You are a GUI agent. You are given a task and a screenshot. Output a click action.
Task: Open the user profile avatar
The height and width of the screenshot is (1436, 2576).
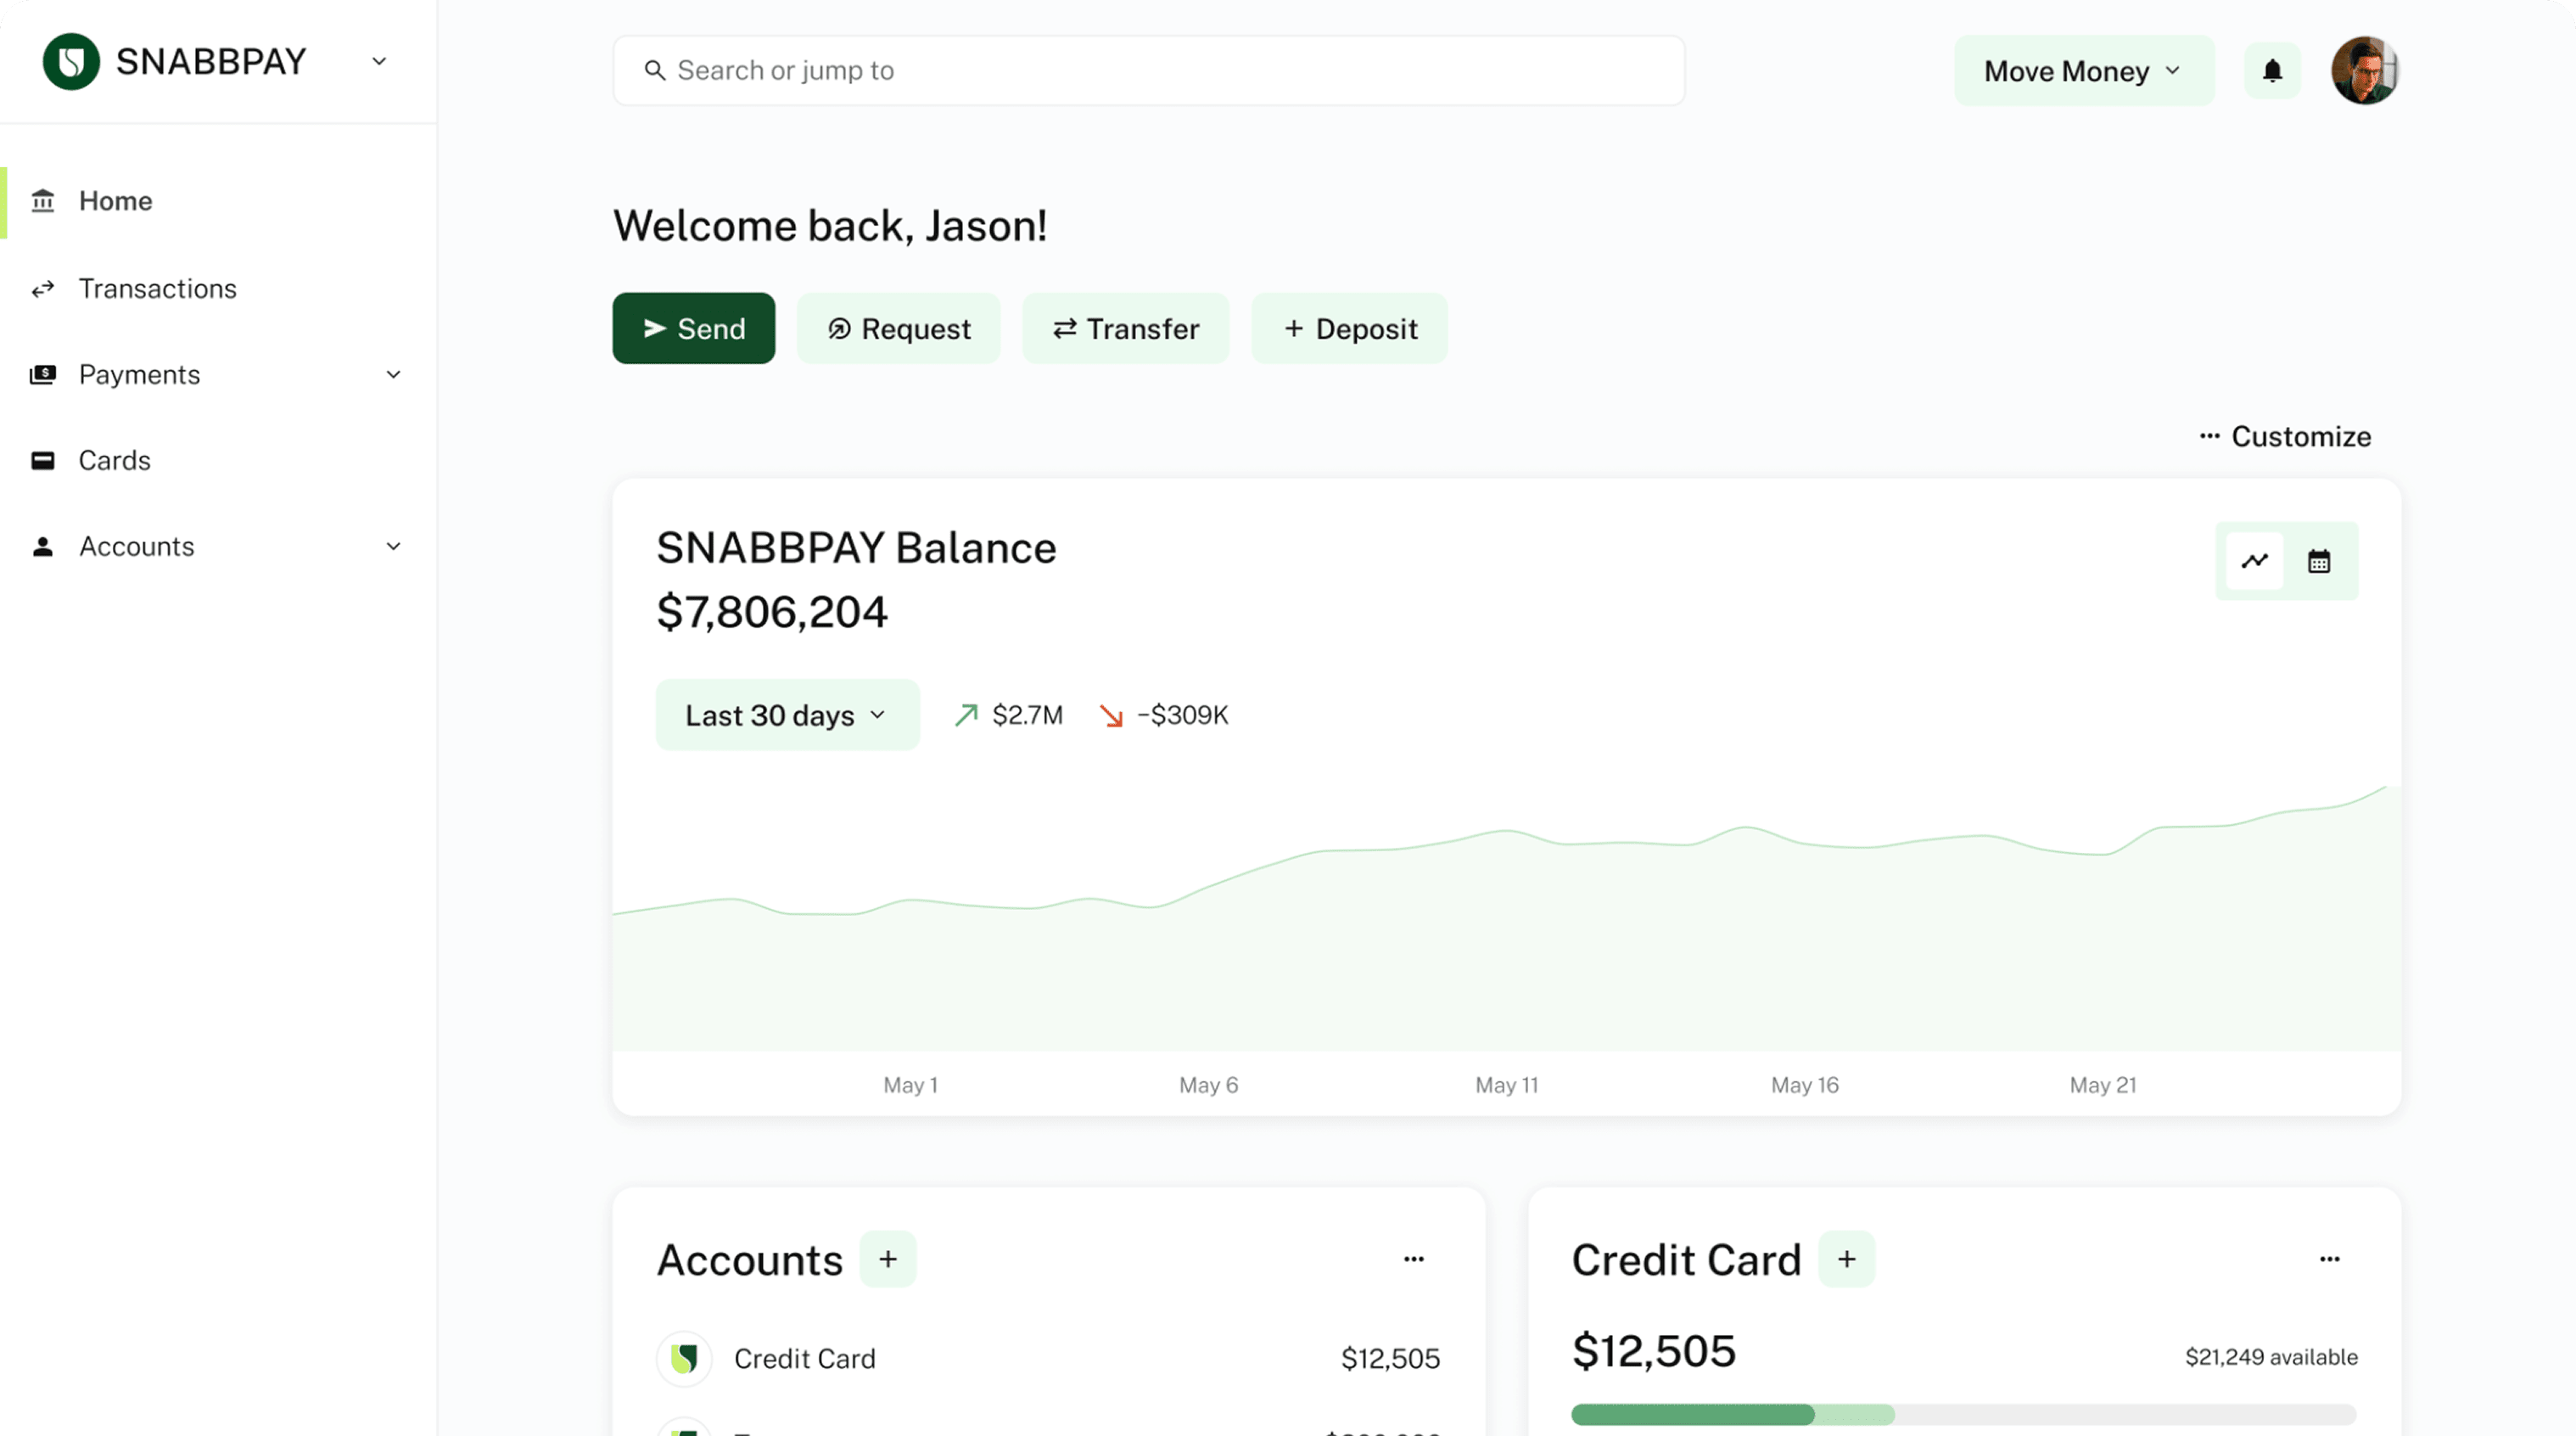2364,71
